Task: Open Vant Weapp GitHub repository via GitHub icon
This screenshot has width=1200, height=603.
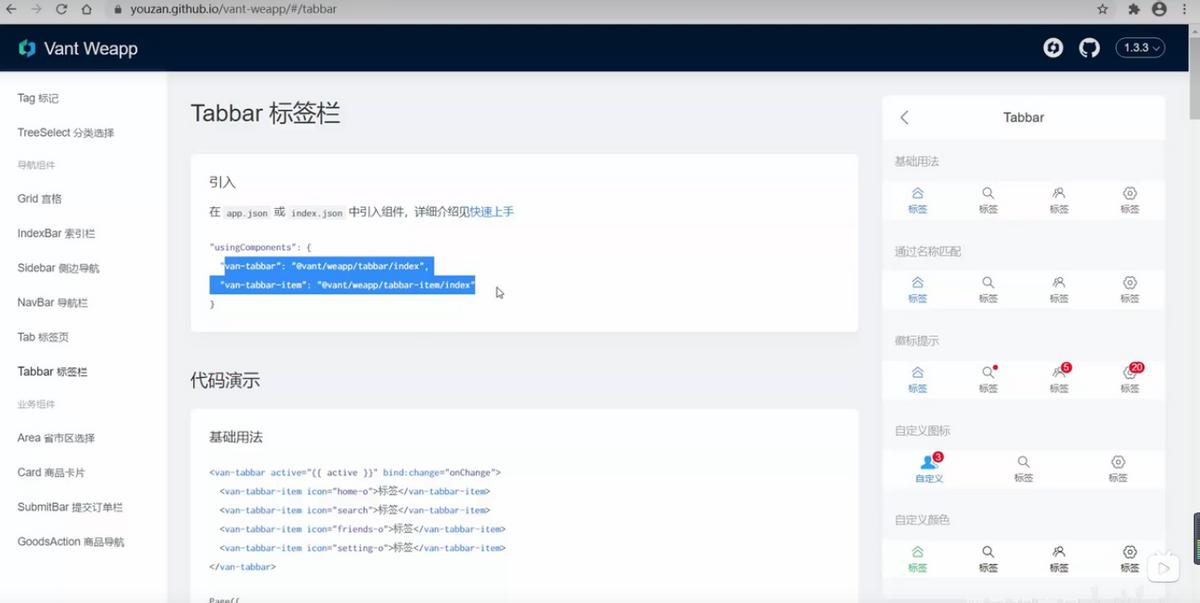Action: coord(1089,46)
